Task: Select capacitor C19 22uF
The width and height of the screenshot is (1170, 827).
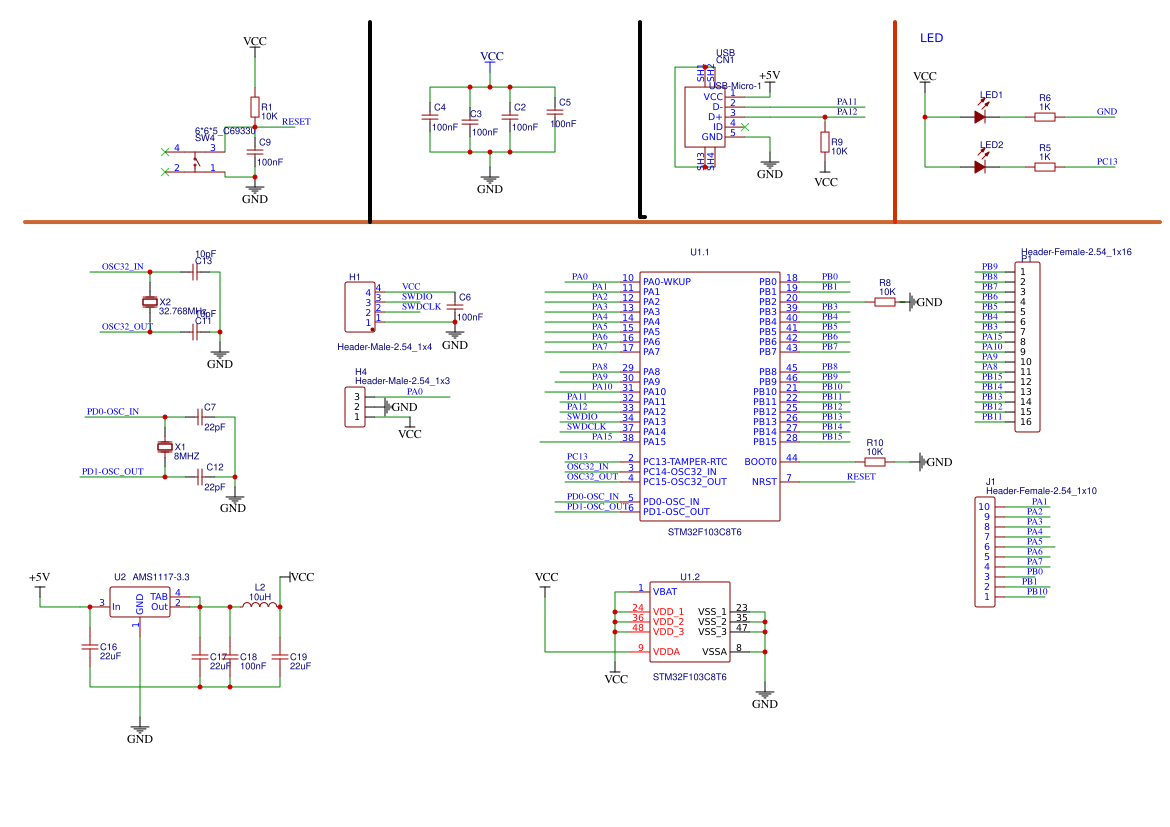Action: [x=280, y=657]
